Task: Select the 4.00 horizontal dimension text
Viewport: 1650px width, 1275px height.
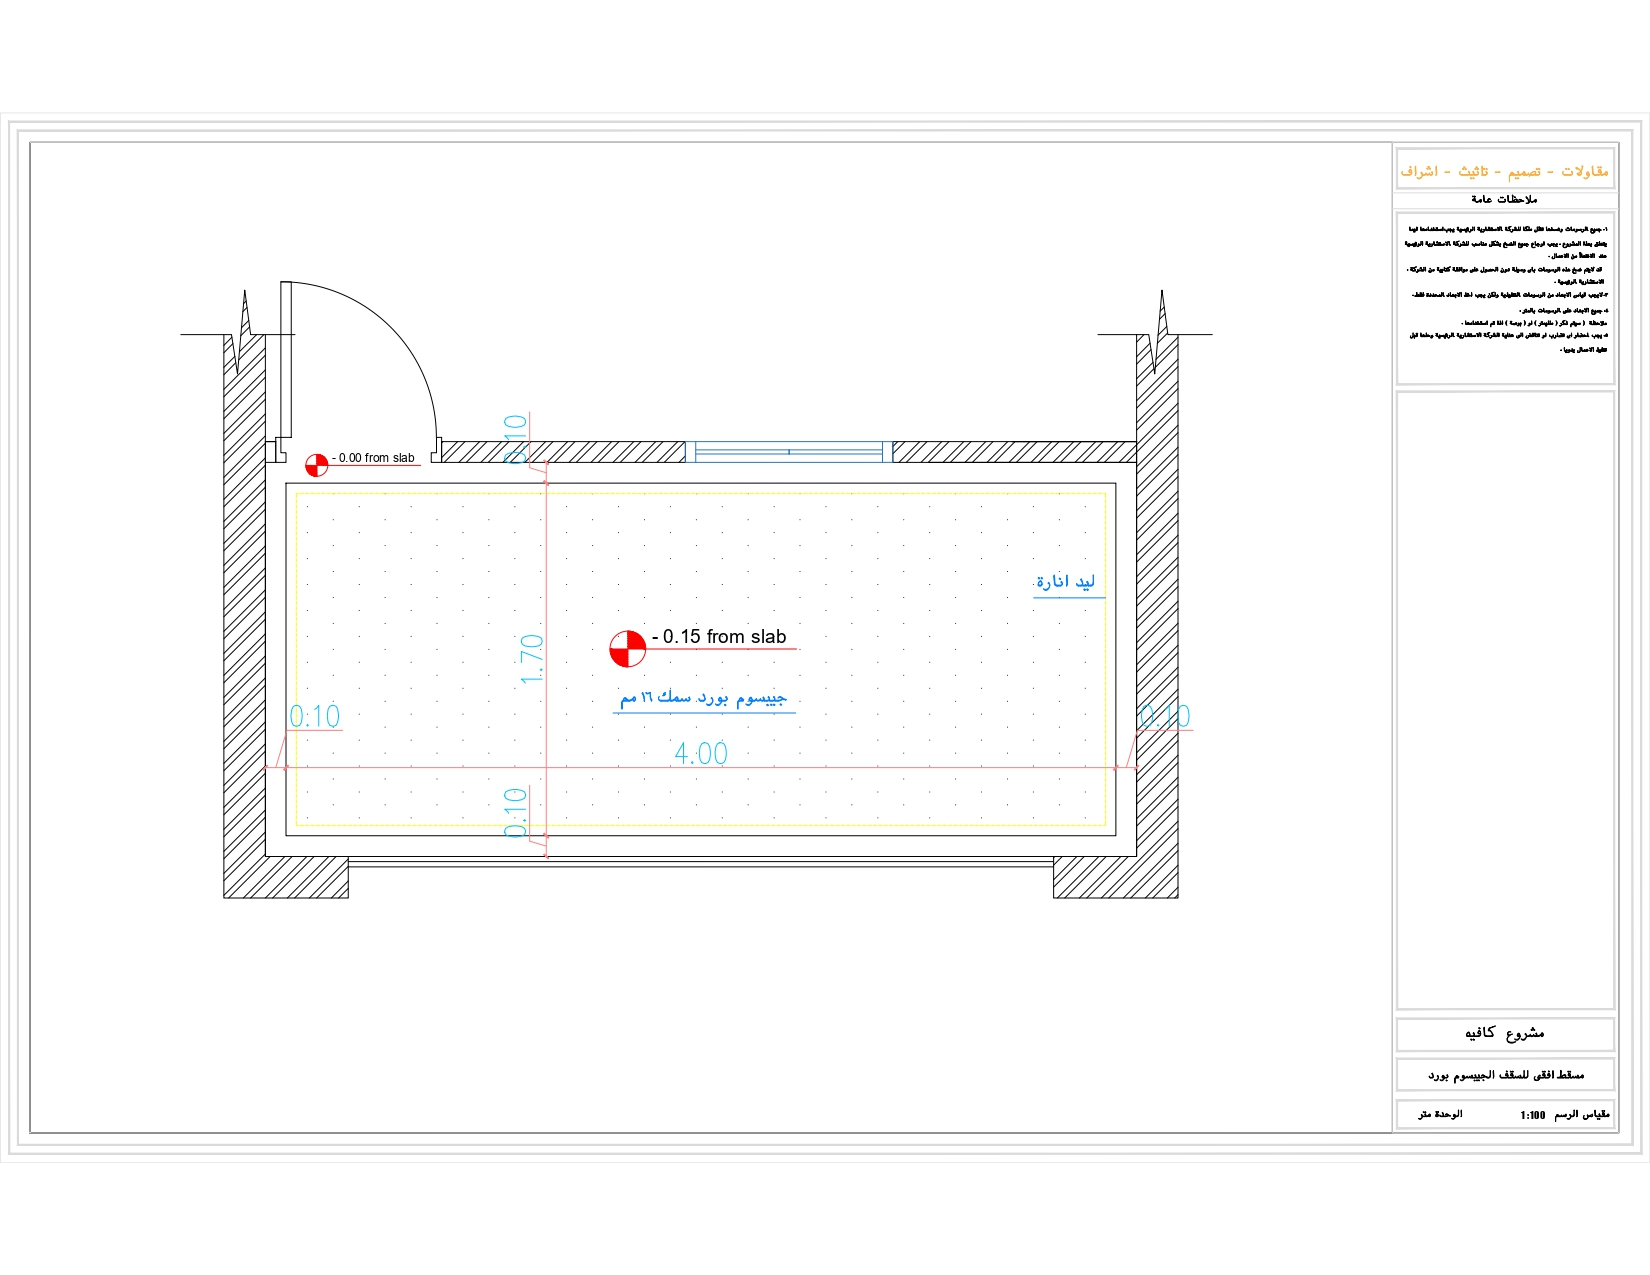Action: 701,753
